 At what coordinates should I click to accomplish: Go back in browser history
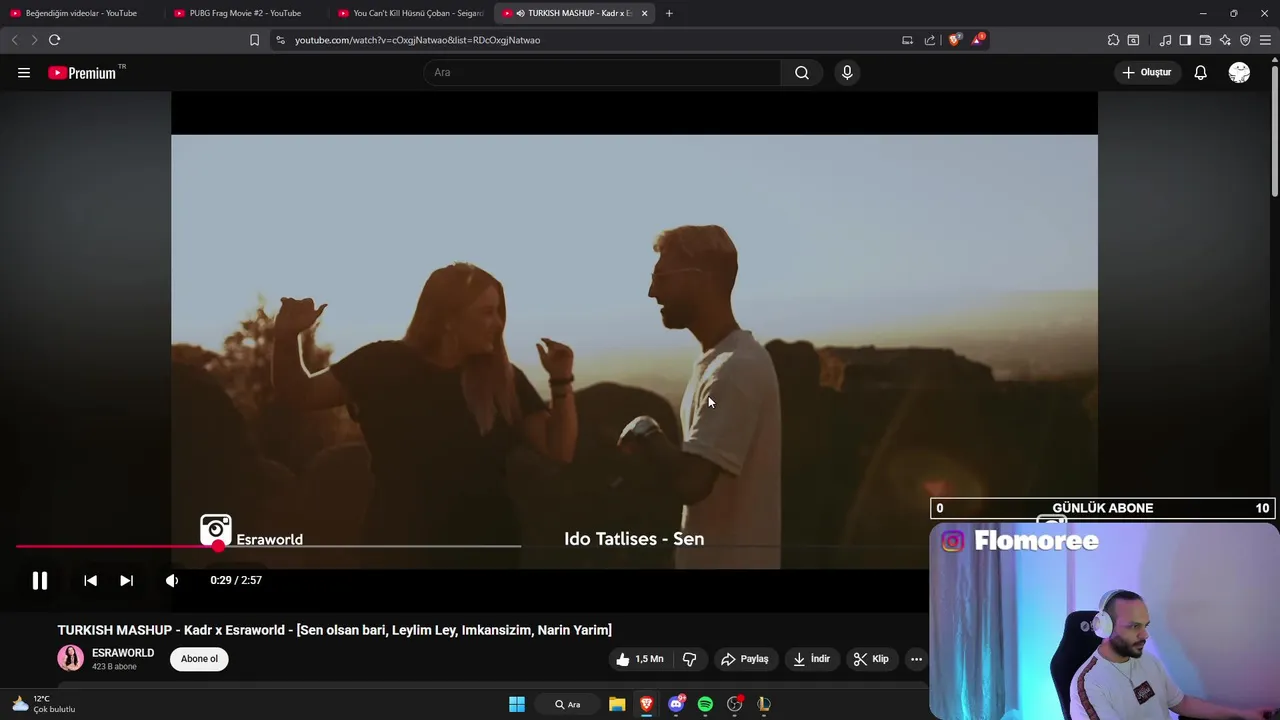(x=14, y=40)
